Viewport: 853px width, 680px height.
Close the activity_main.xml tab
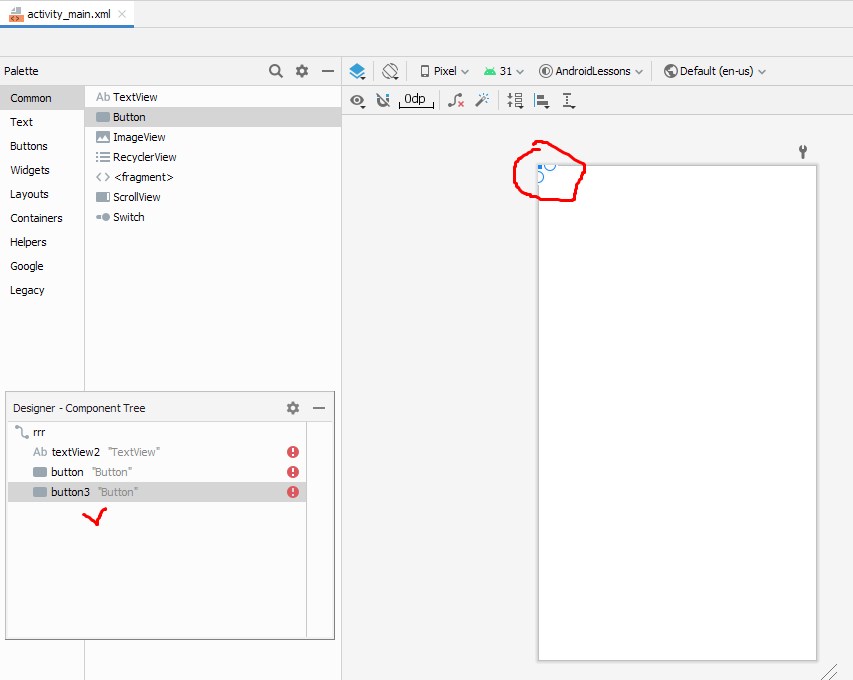[122, 14]
